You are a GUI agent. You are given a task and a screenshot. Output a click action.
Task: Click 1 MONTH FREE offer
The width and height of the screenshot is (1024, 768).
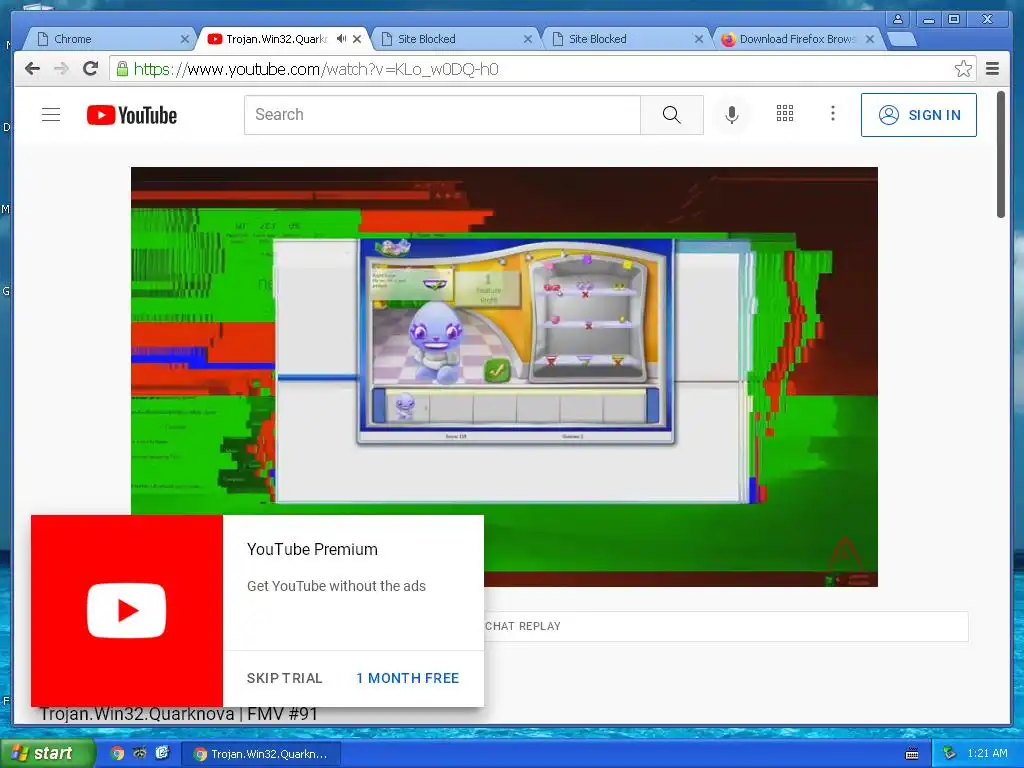coord(408,678)
